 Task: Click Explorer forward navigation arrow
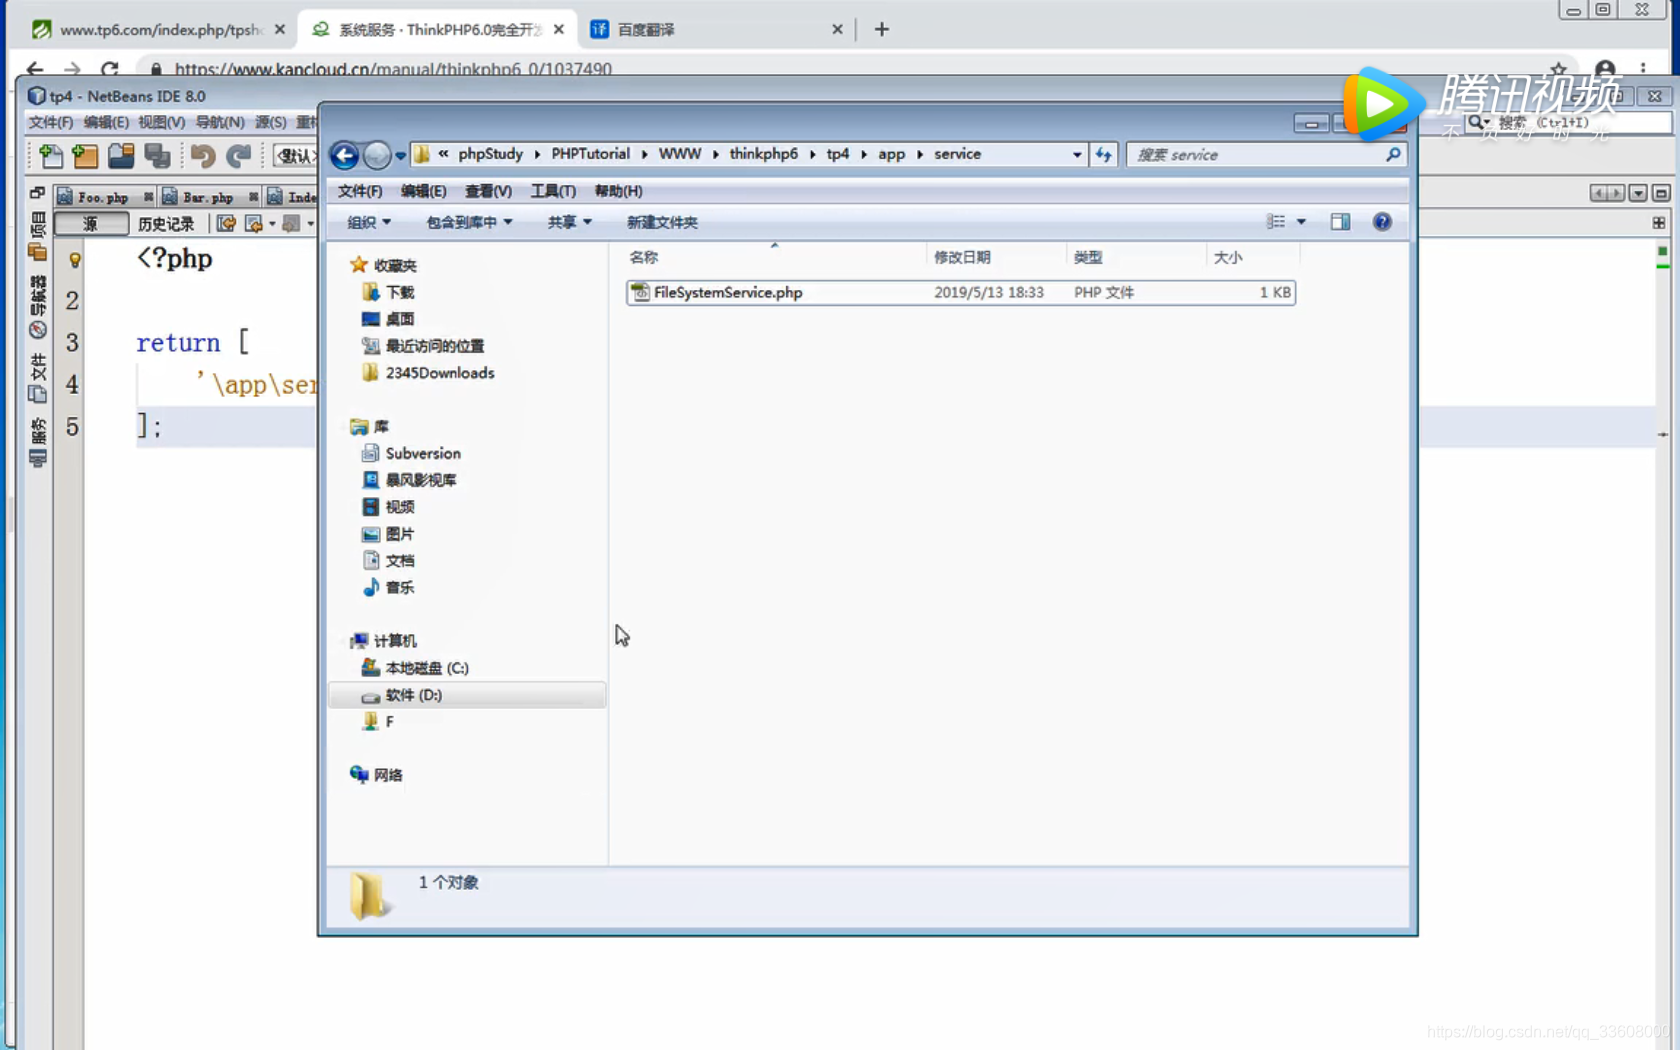point(376,155)
